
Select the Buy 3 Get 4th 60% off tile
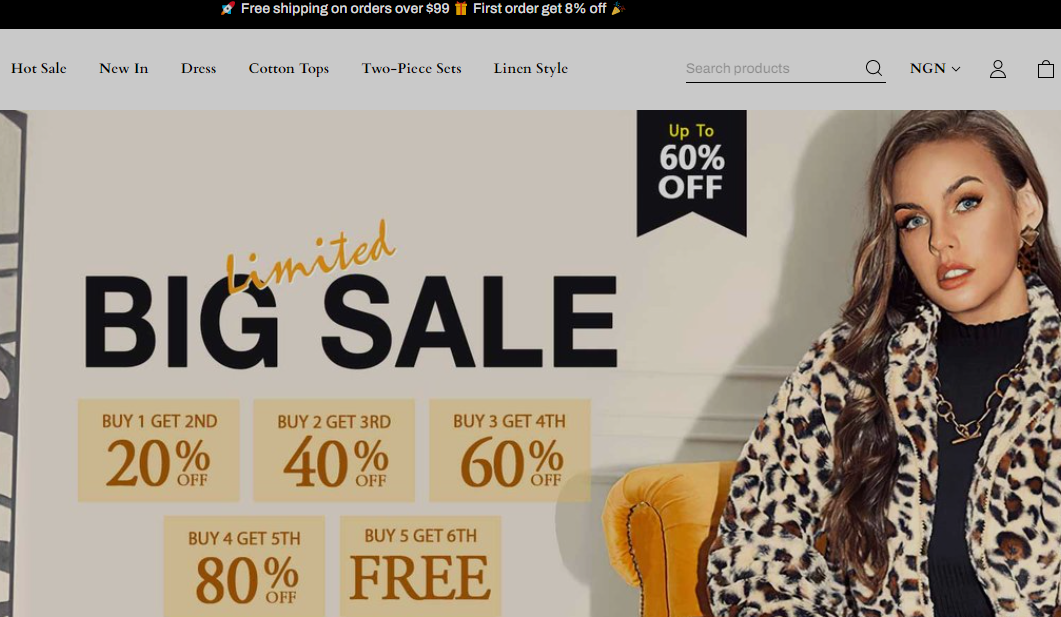[510, 451]
